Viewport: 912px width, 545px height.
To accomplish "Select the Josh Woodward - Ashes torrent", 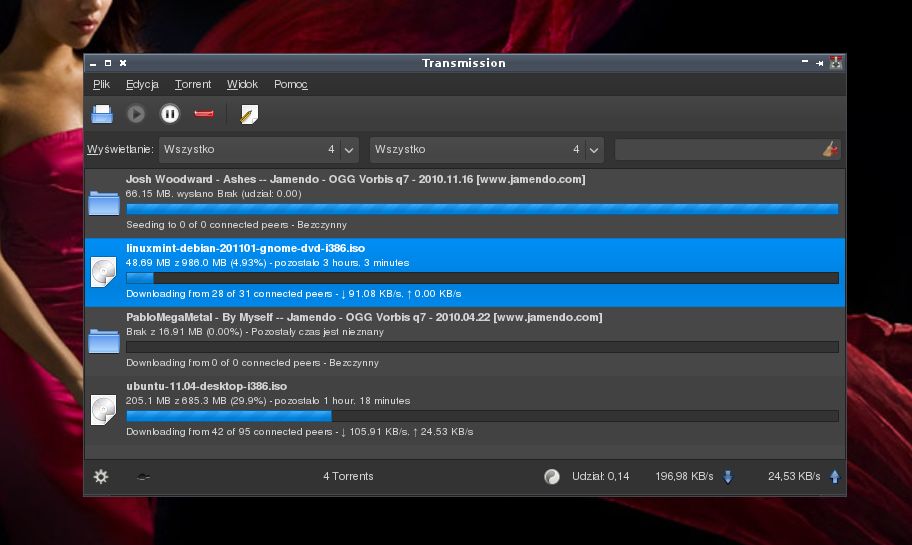I will pyautogui.click(x=465, y=202).
